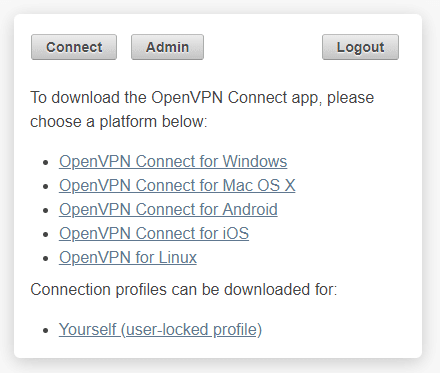The width and height of the screenshot is (440, 373).
Task: Download OpenVPN Connect for Mac OS X
Action: [x=177, y=185]
